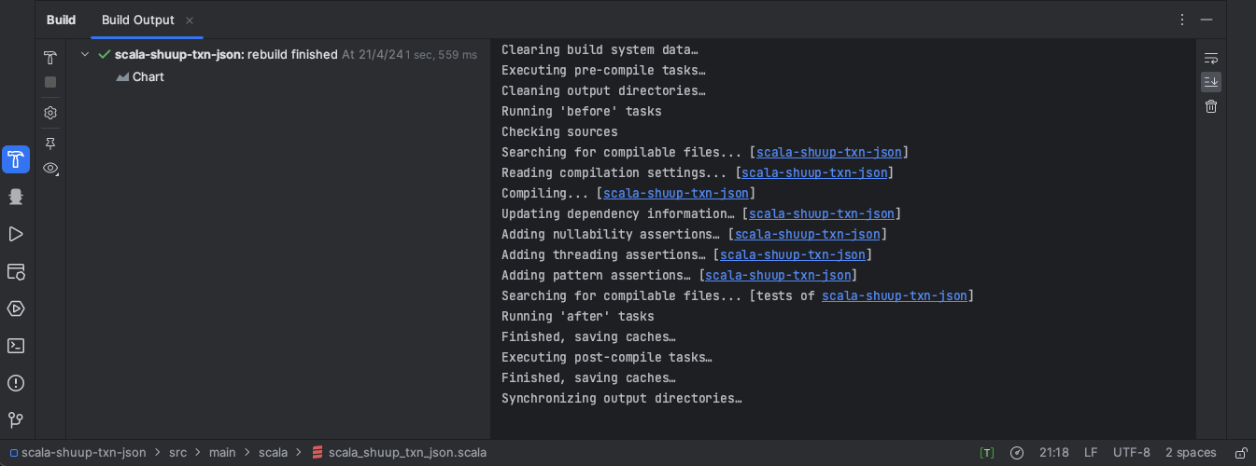The height and width of the screenshot is (466, 1256).
Task: Open the build settings gear icon
Action: point(50,113)
